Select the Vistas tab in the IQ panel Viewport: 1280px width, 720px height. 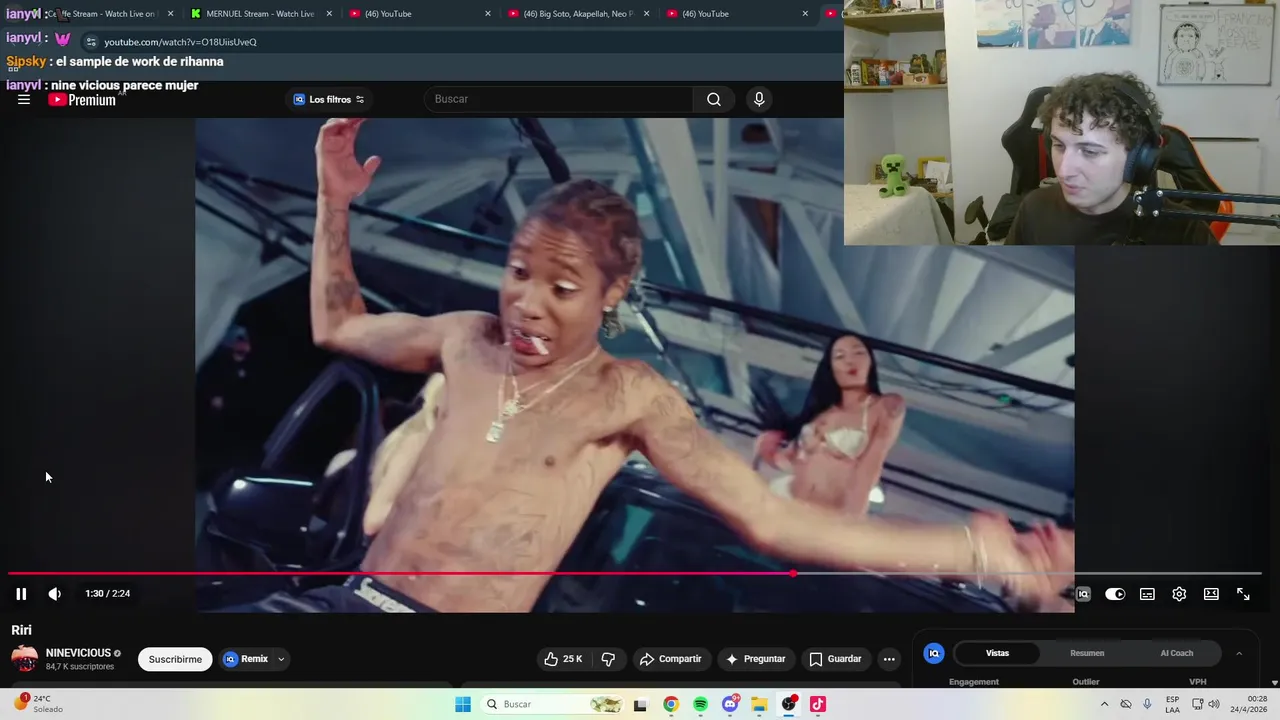(997, 653)
